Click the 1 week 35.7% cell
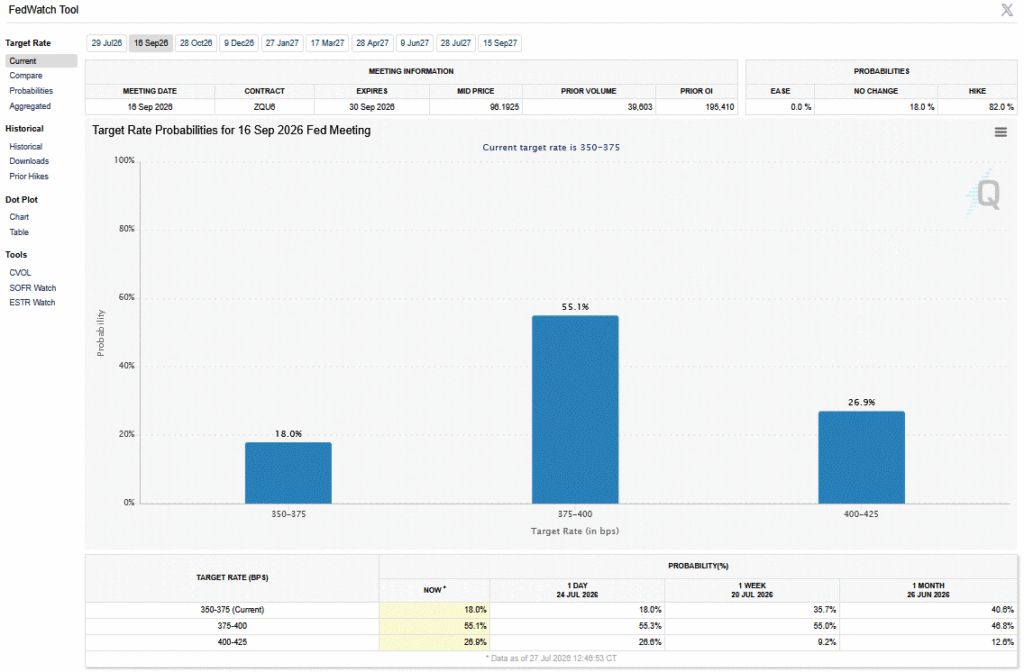Image resolution: width=1024 pixels, height=672 pixels. [x=752, y=610]
